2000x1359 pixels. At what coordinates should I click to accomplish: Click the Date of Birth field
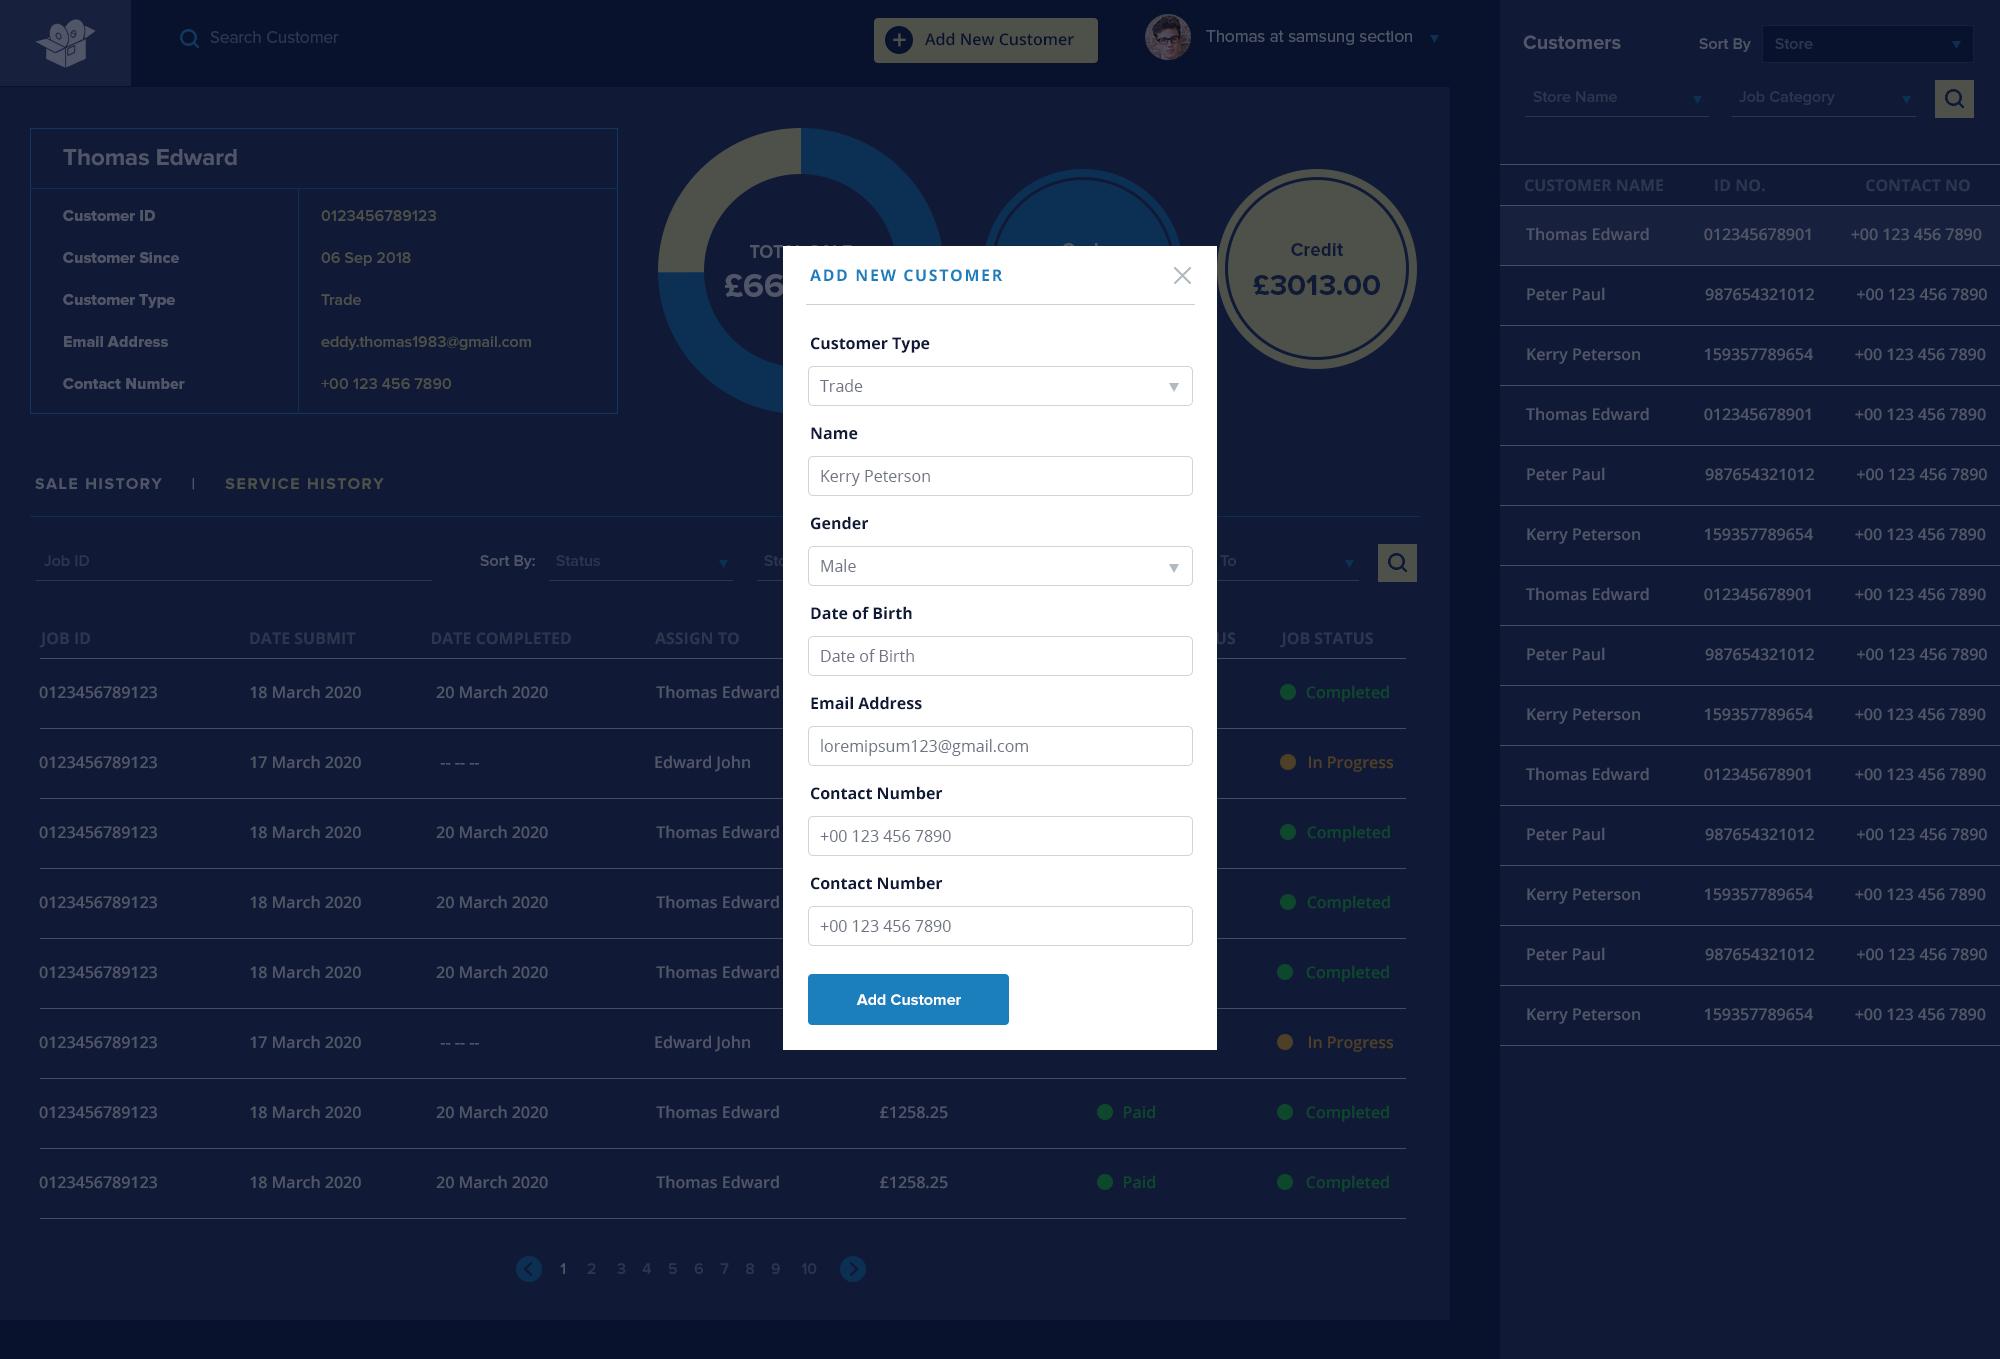(1000, 656)
